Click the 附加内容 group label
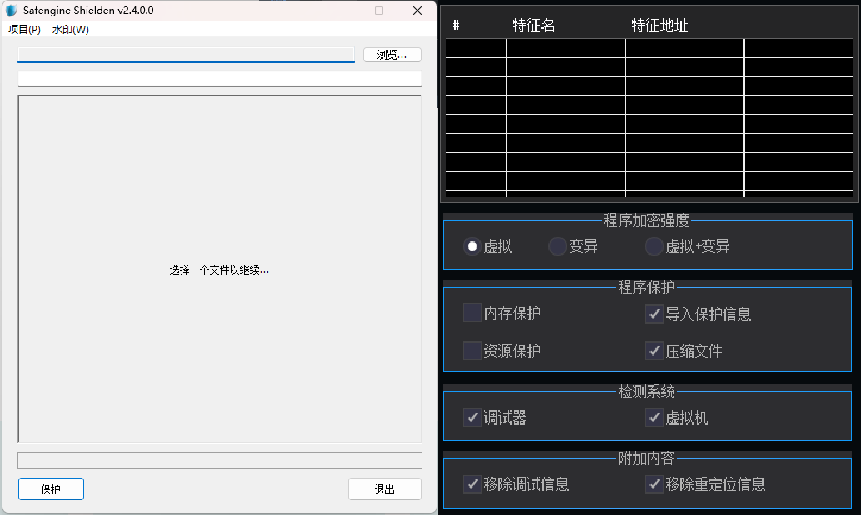Screen dimensions: 861x515 coord(646,457)
